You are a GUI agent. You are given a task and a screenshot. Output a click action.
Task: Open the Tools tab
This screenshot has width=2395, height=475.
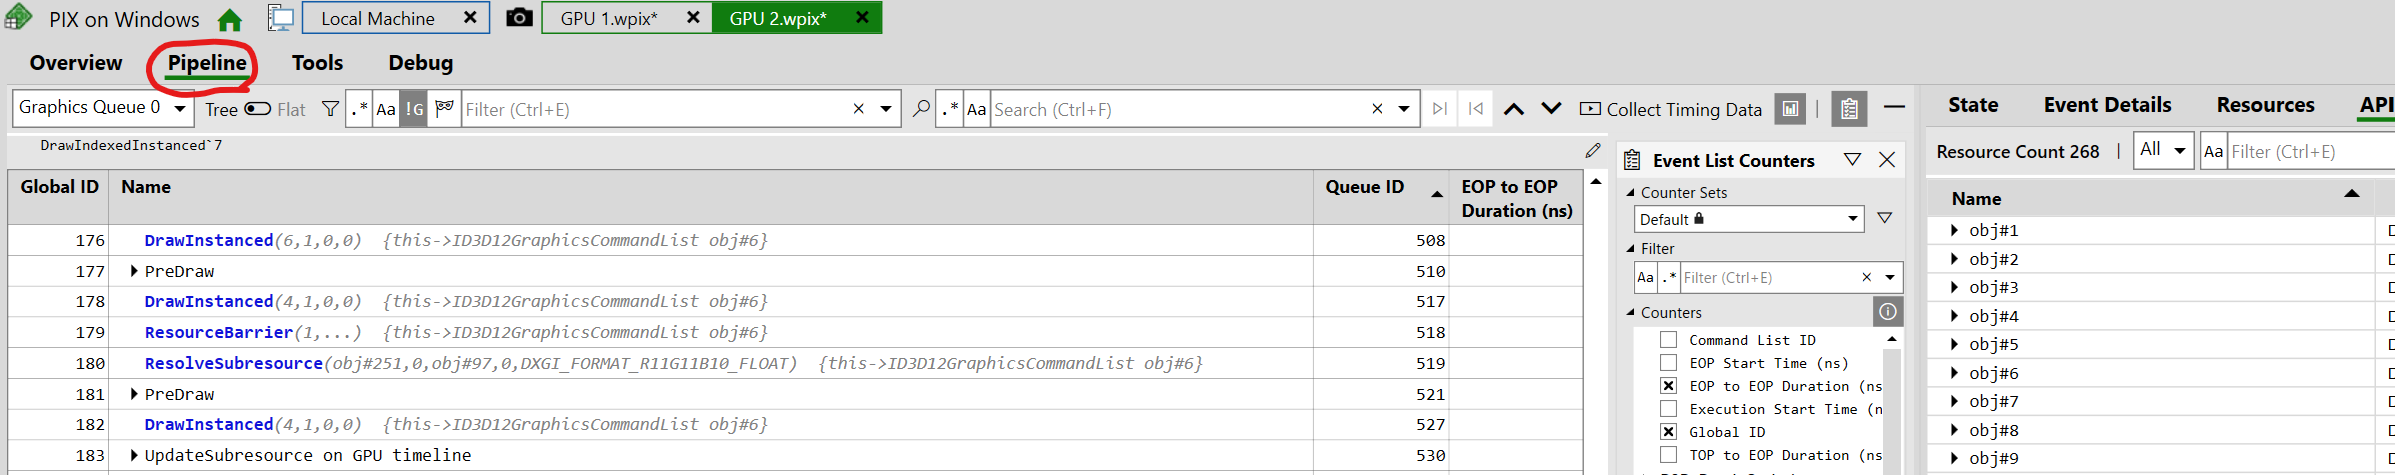pyautogui.click(x=317, y=63)
